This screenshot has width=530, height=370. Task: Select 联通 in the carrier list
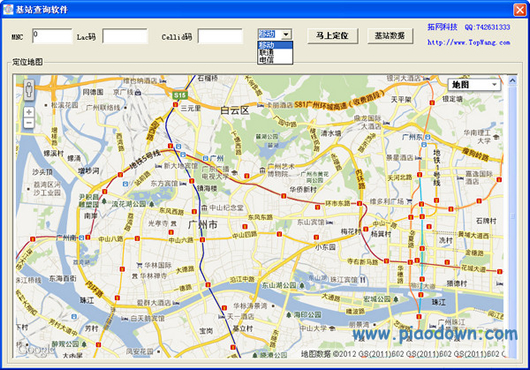click(275, 52)
